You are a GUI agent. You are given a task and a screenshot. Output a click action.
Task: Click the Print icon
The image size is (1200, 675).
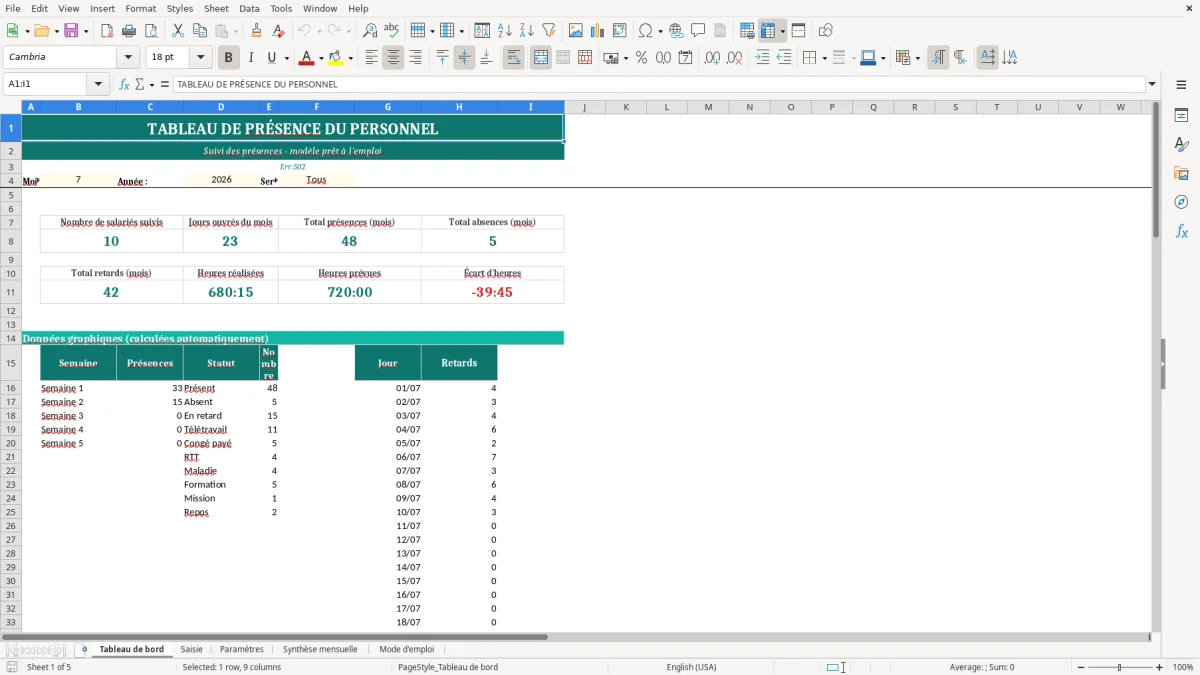tap(129, 31)
